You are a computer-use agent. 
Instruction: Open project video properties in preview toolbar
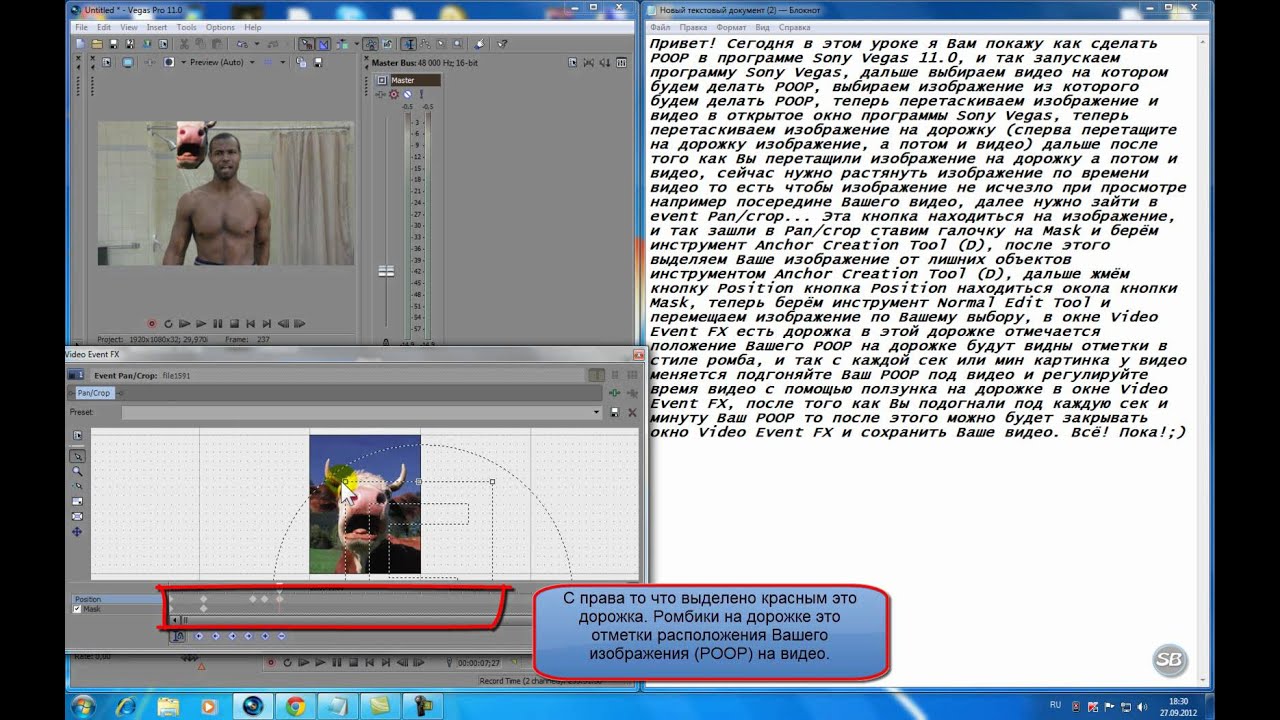click(106, 62)
